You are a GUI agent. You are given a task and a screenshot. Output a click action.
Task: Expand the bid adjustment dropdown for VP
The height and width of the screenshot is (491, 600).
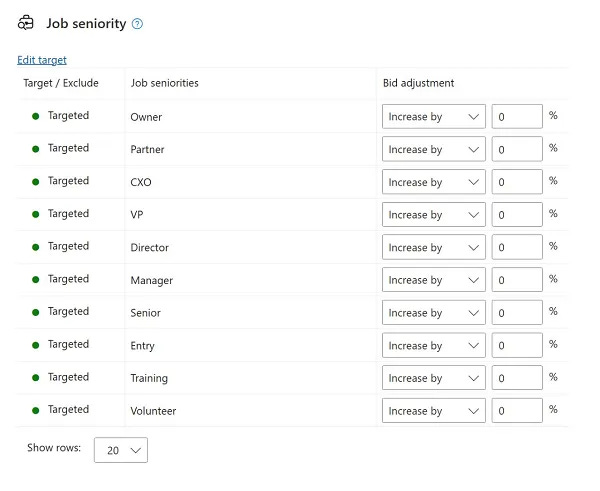click(x=434, y=214)
